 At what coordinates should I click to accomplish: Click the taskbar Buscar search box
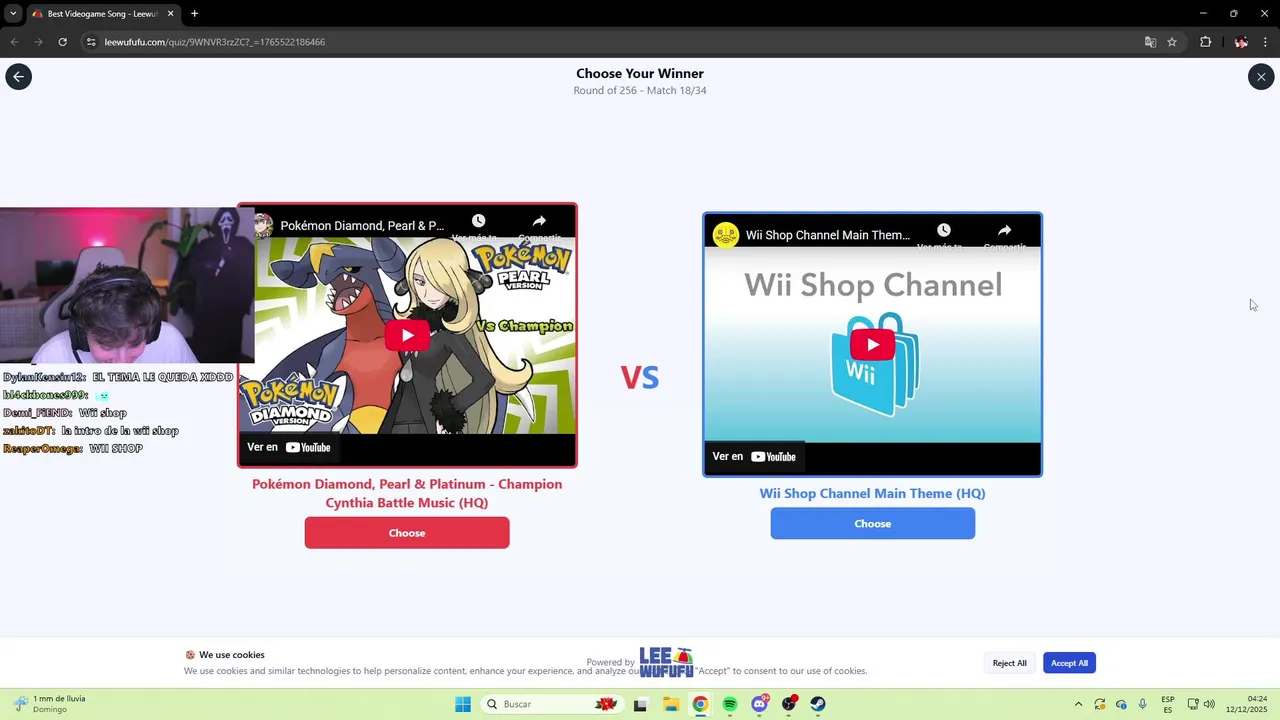[x=550, y=704]
